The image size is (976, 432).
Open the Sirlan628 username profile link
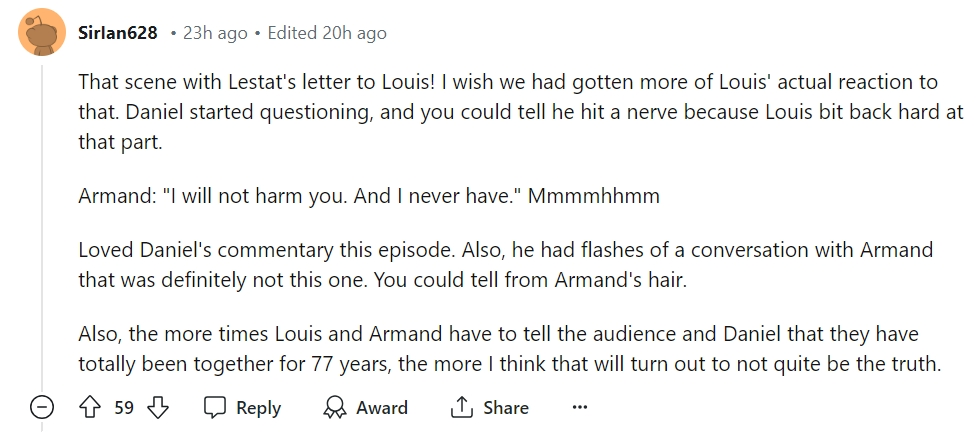click(117, 33)
